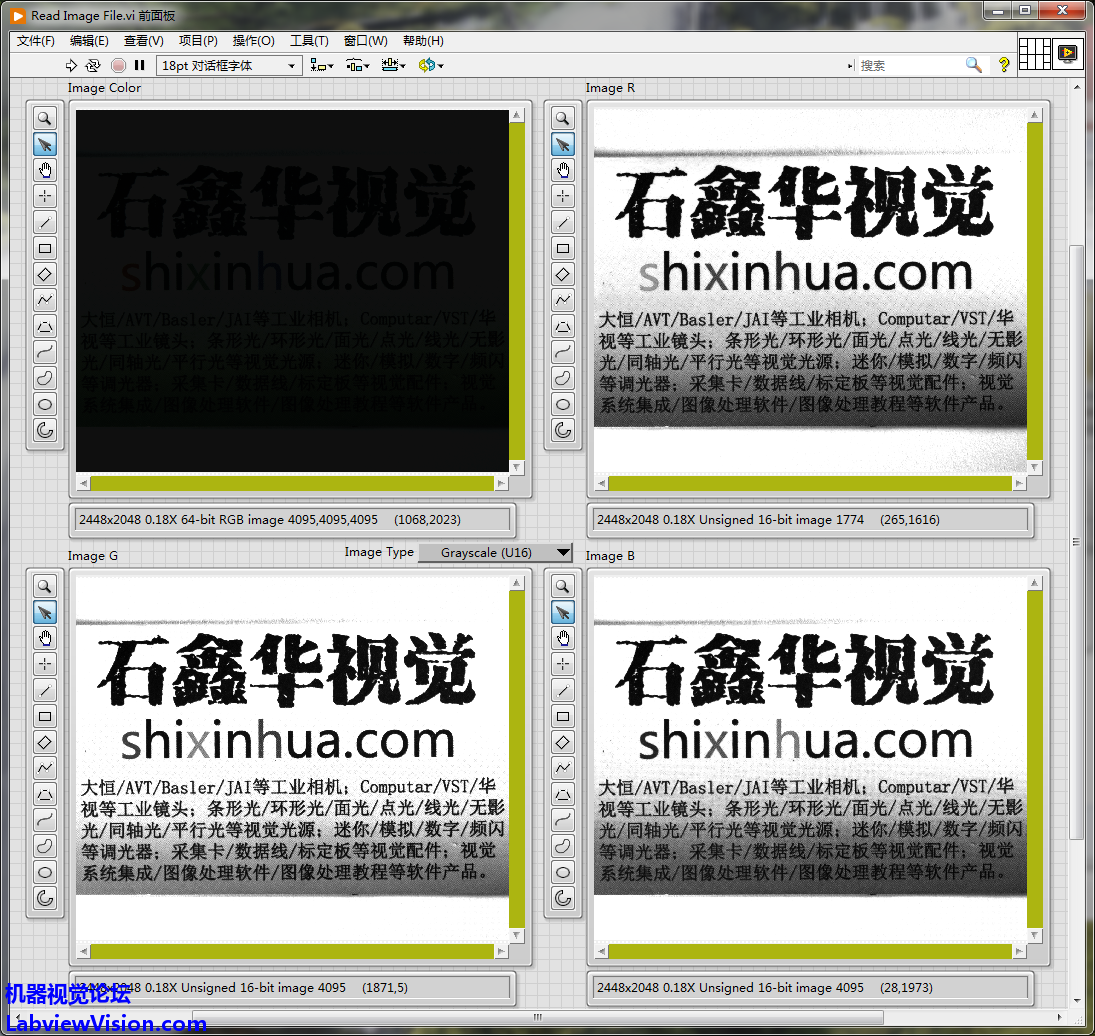Select the Polygon tool in Image B

click(563, 794)
